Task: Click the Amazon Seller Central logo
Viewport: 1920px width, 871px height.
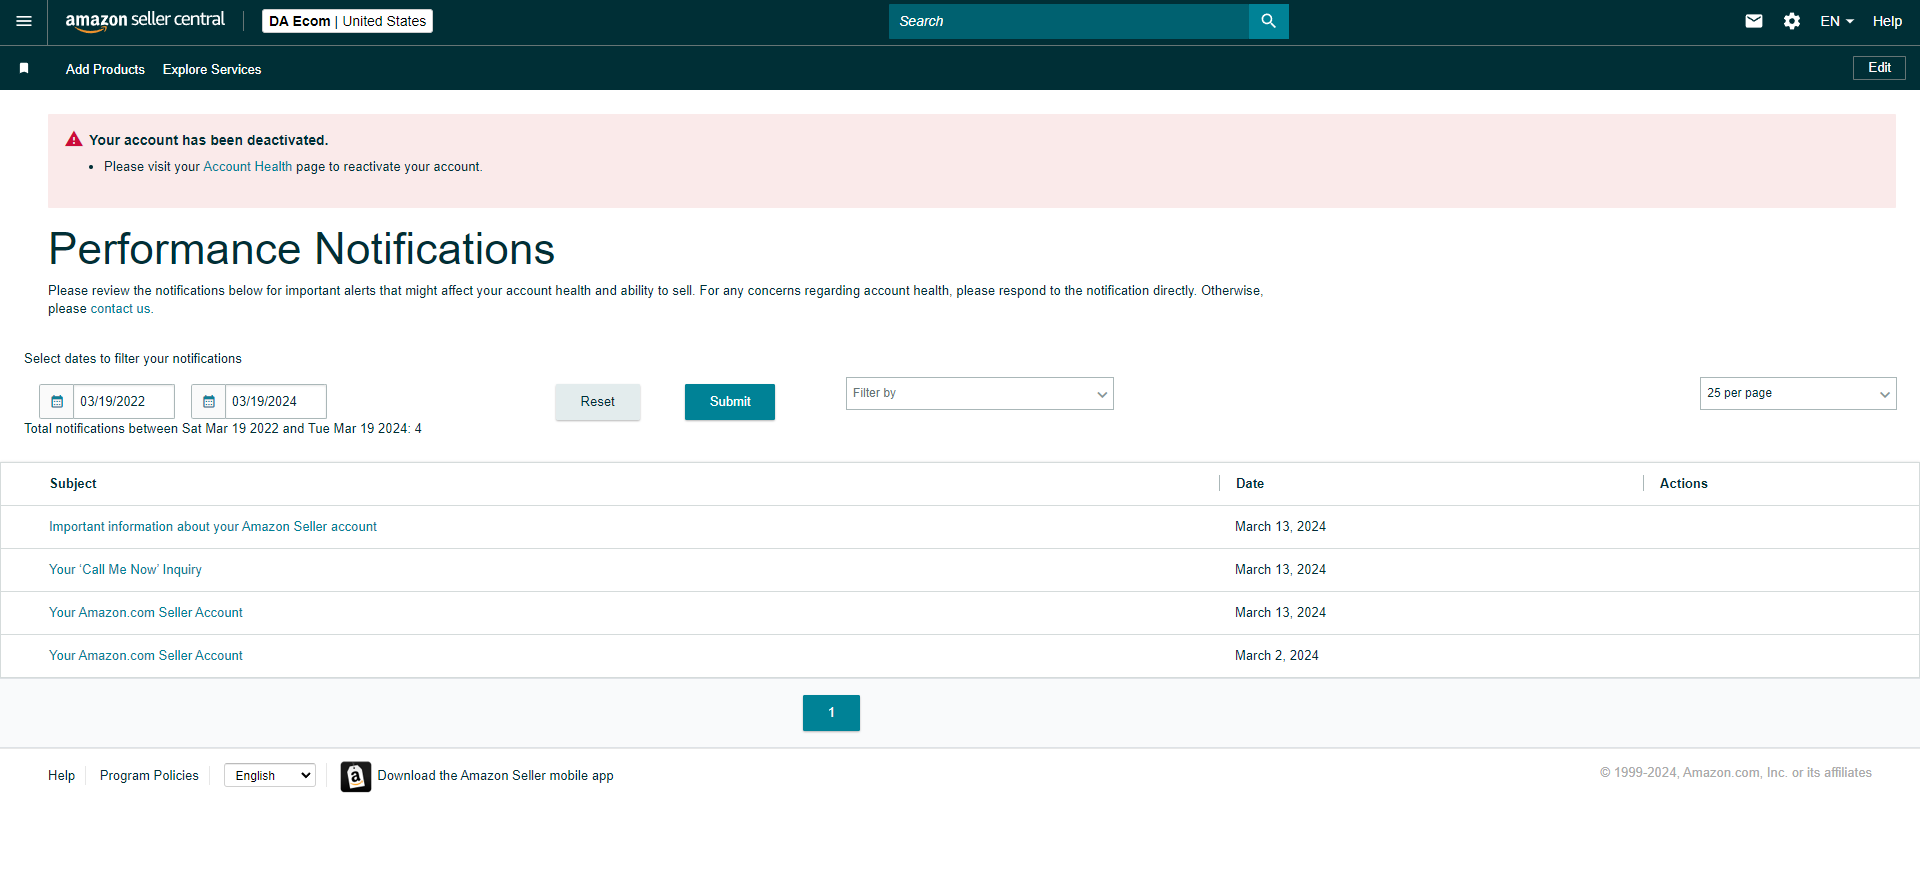Action: pyautogui.click(x=145, y=21)
